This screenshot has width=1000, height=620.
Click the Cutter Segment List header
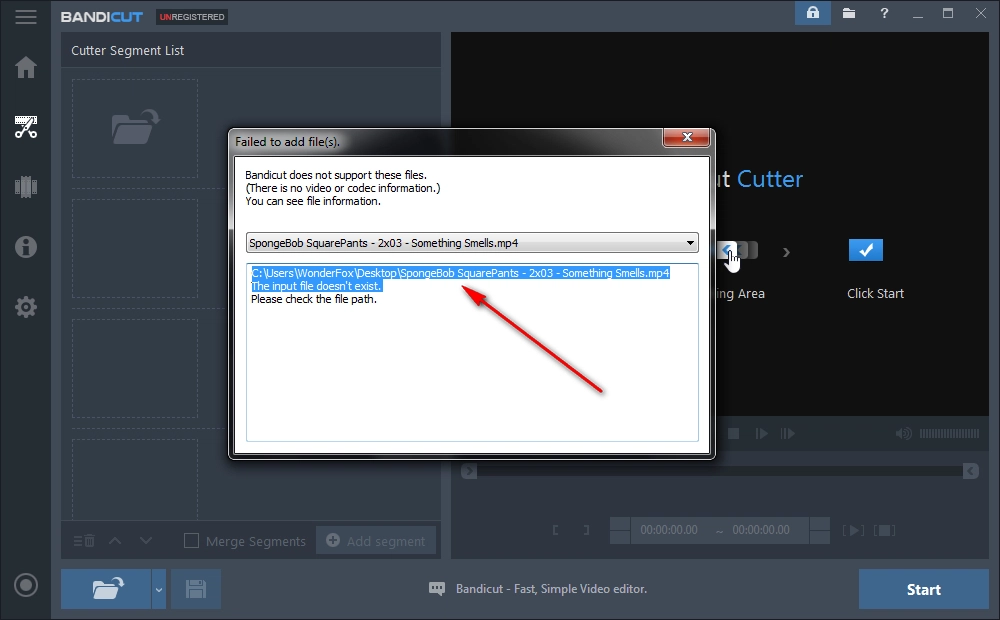tap(128, 50)
